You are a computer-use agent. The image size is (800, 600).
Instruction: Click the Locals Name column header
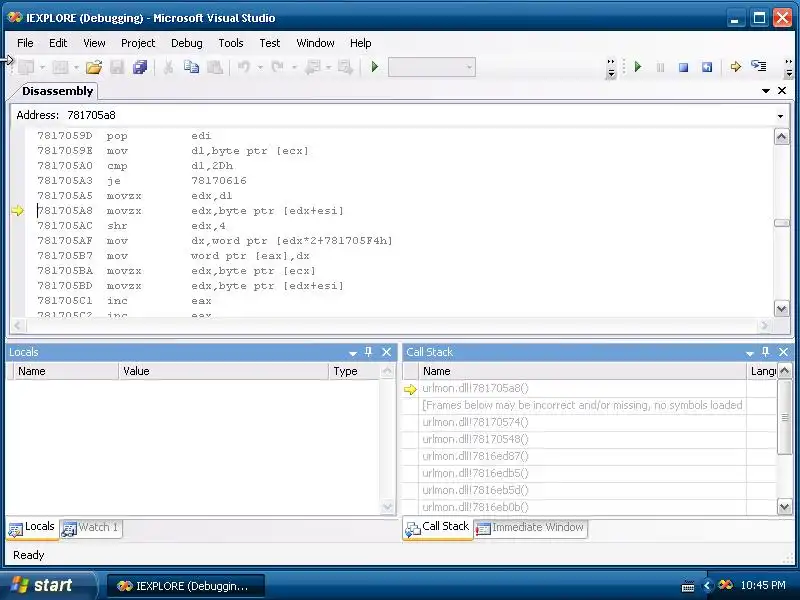(66, 371)
